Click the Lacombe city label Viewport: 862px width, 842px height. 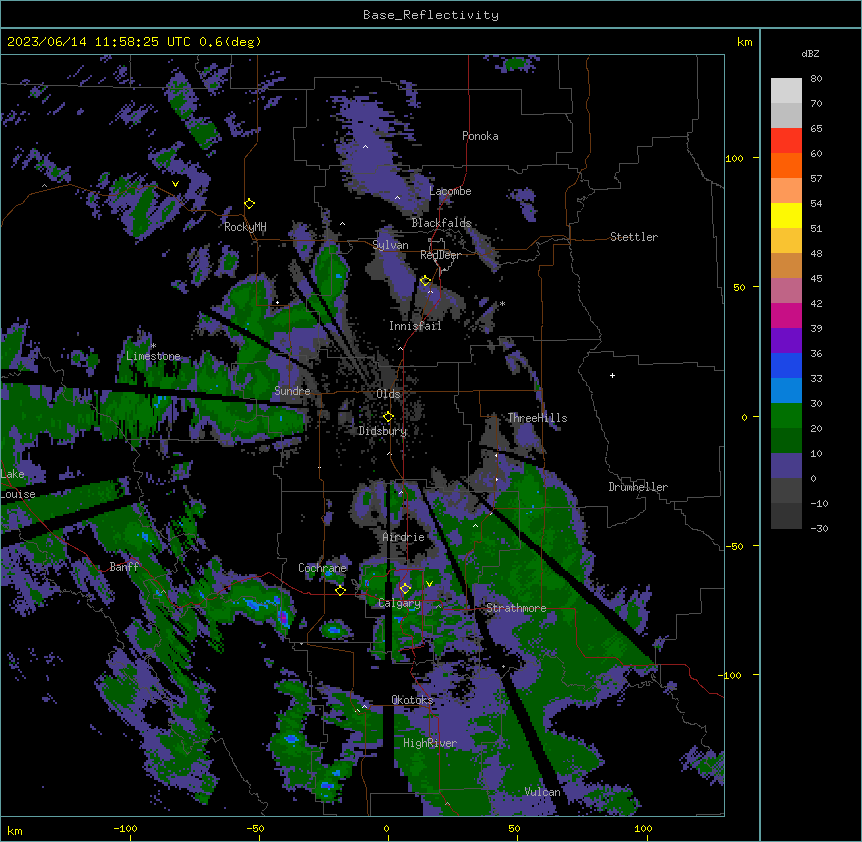coord(450,191)
